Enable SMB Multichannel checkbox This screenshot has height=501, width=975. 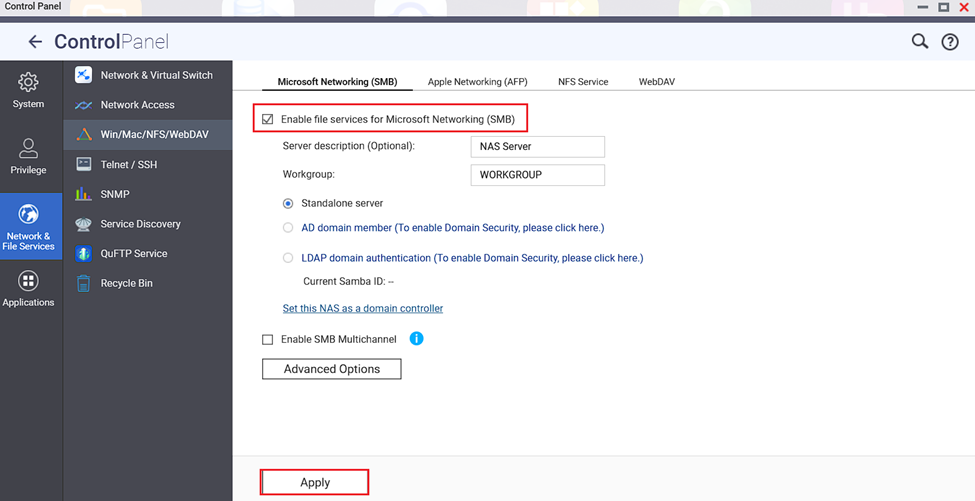pos(268,340)
